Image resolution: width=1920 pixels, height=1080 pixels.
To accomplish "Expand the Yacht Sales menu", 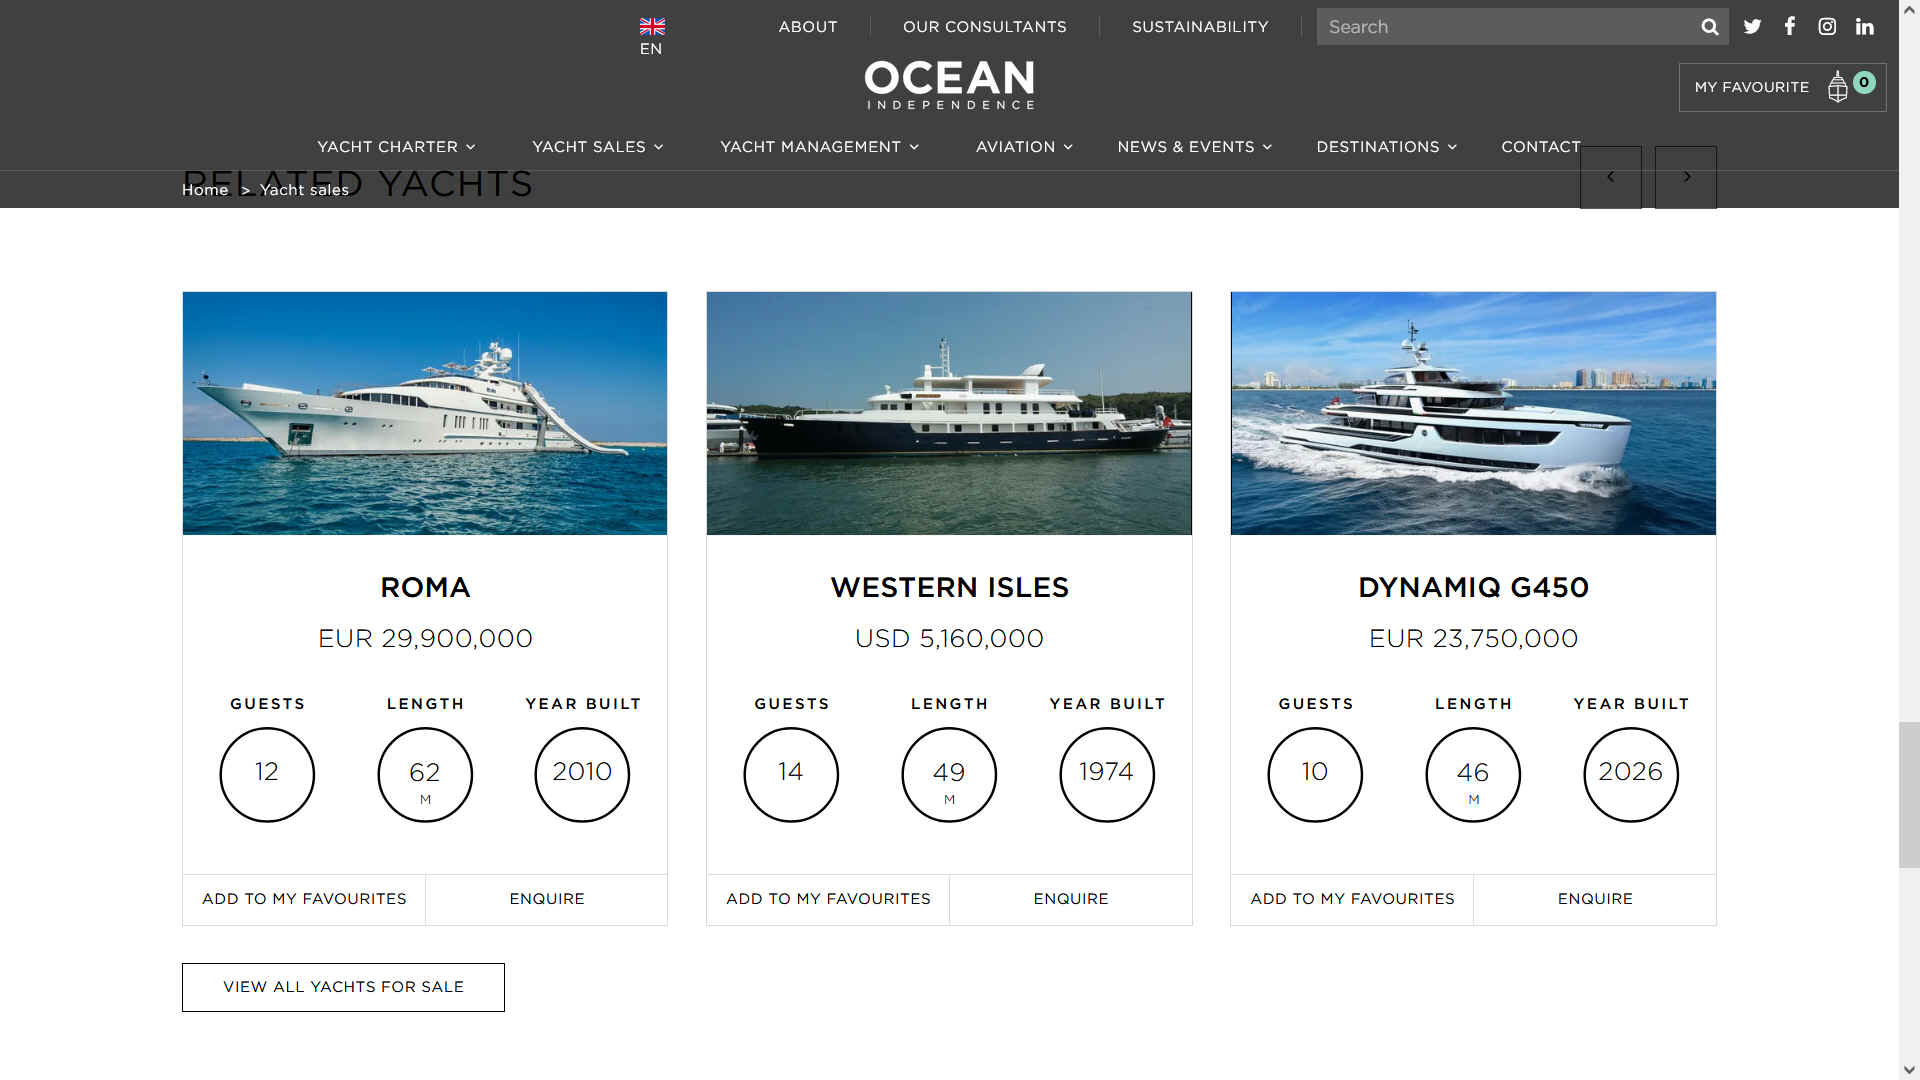I will (598, 147).
